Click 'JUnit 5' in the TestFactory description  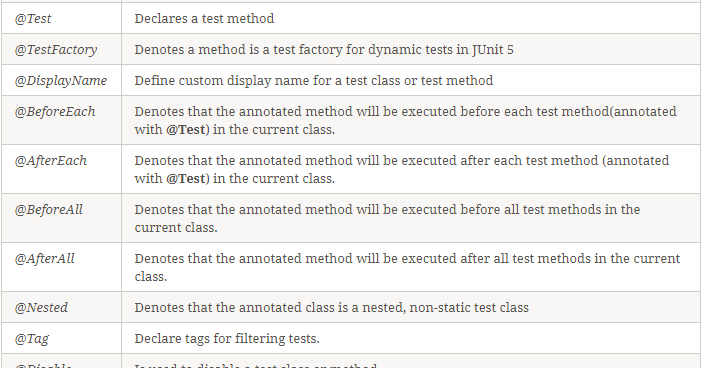pyautogui.click(x=493, y=50)
